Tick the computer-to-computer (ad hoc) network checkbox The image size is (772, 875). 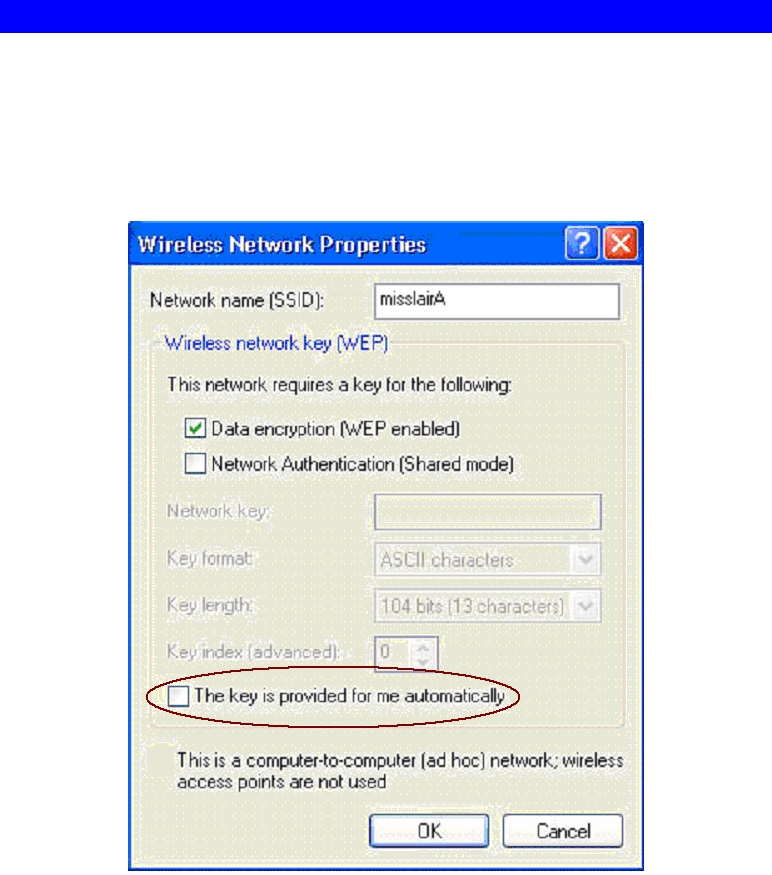pyautogui.click(x=161, y=760)
